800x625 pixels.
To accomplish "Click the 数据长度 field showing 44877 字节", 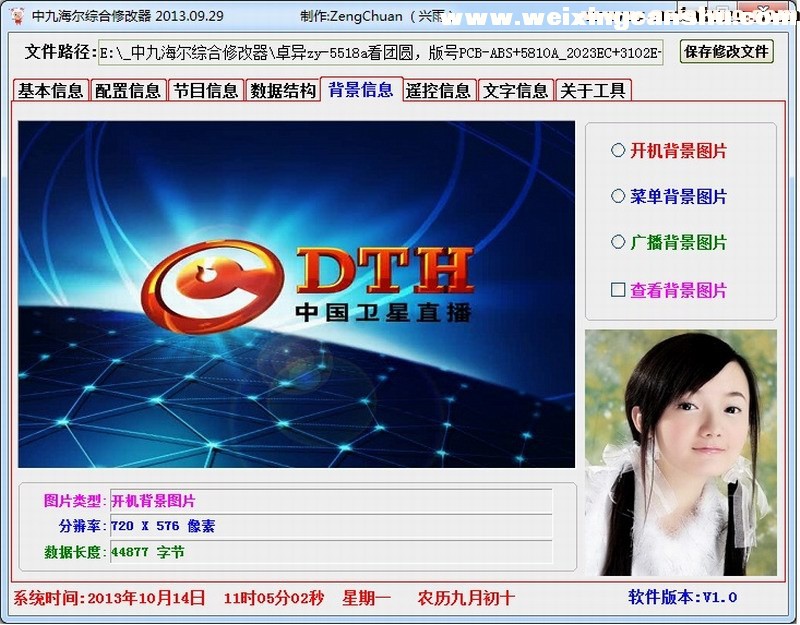I will (331, 552).
